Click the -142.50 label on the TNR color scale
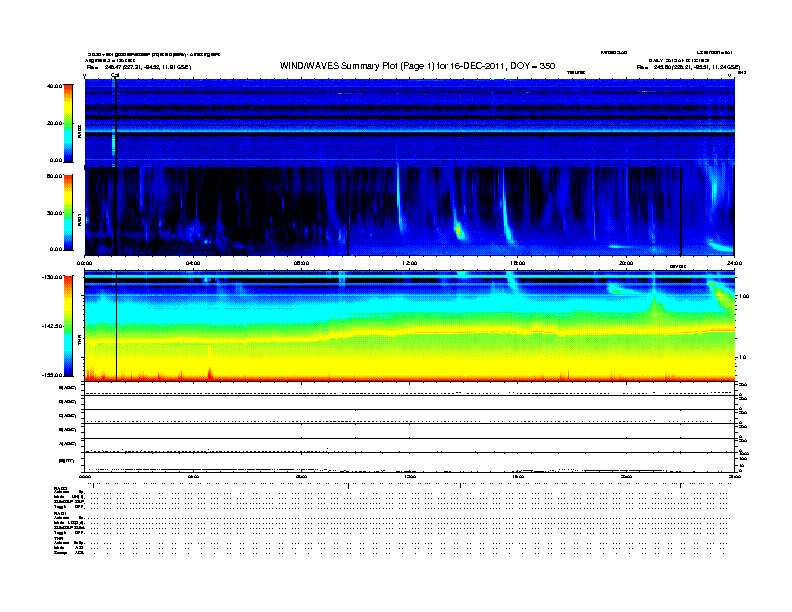The image size is (792, 612). click(x=53, y=326)
